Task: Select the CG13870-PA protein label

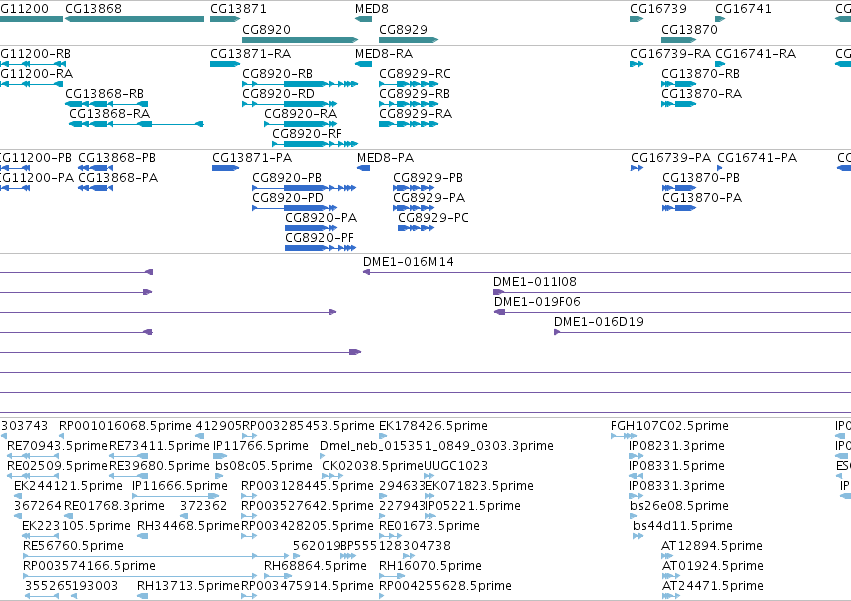Action: coord(702,198)
